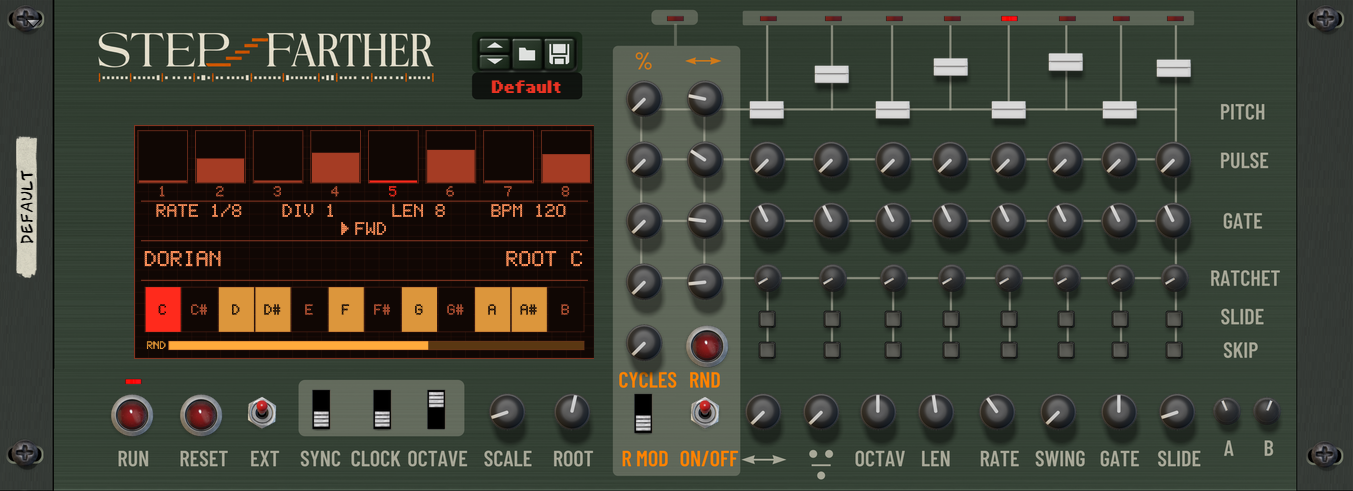Flip the randomizer ON/OFF toggle switch

coord(703,412)
